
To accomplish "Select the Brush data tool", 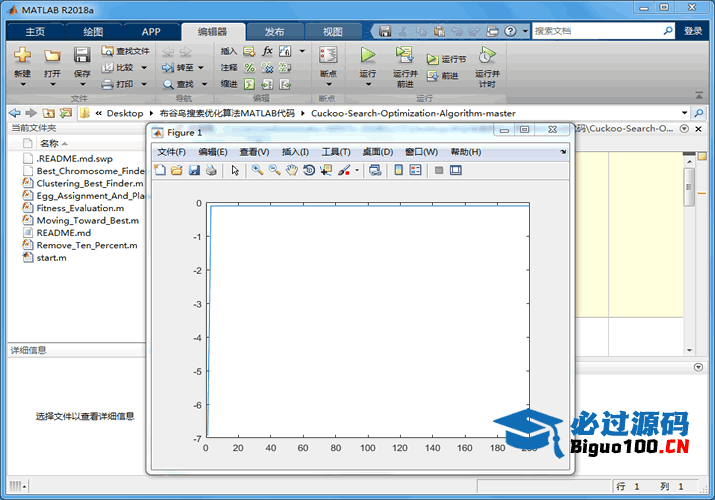I will pos(344,170).
